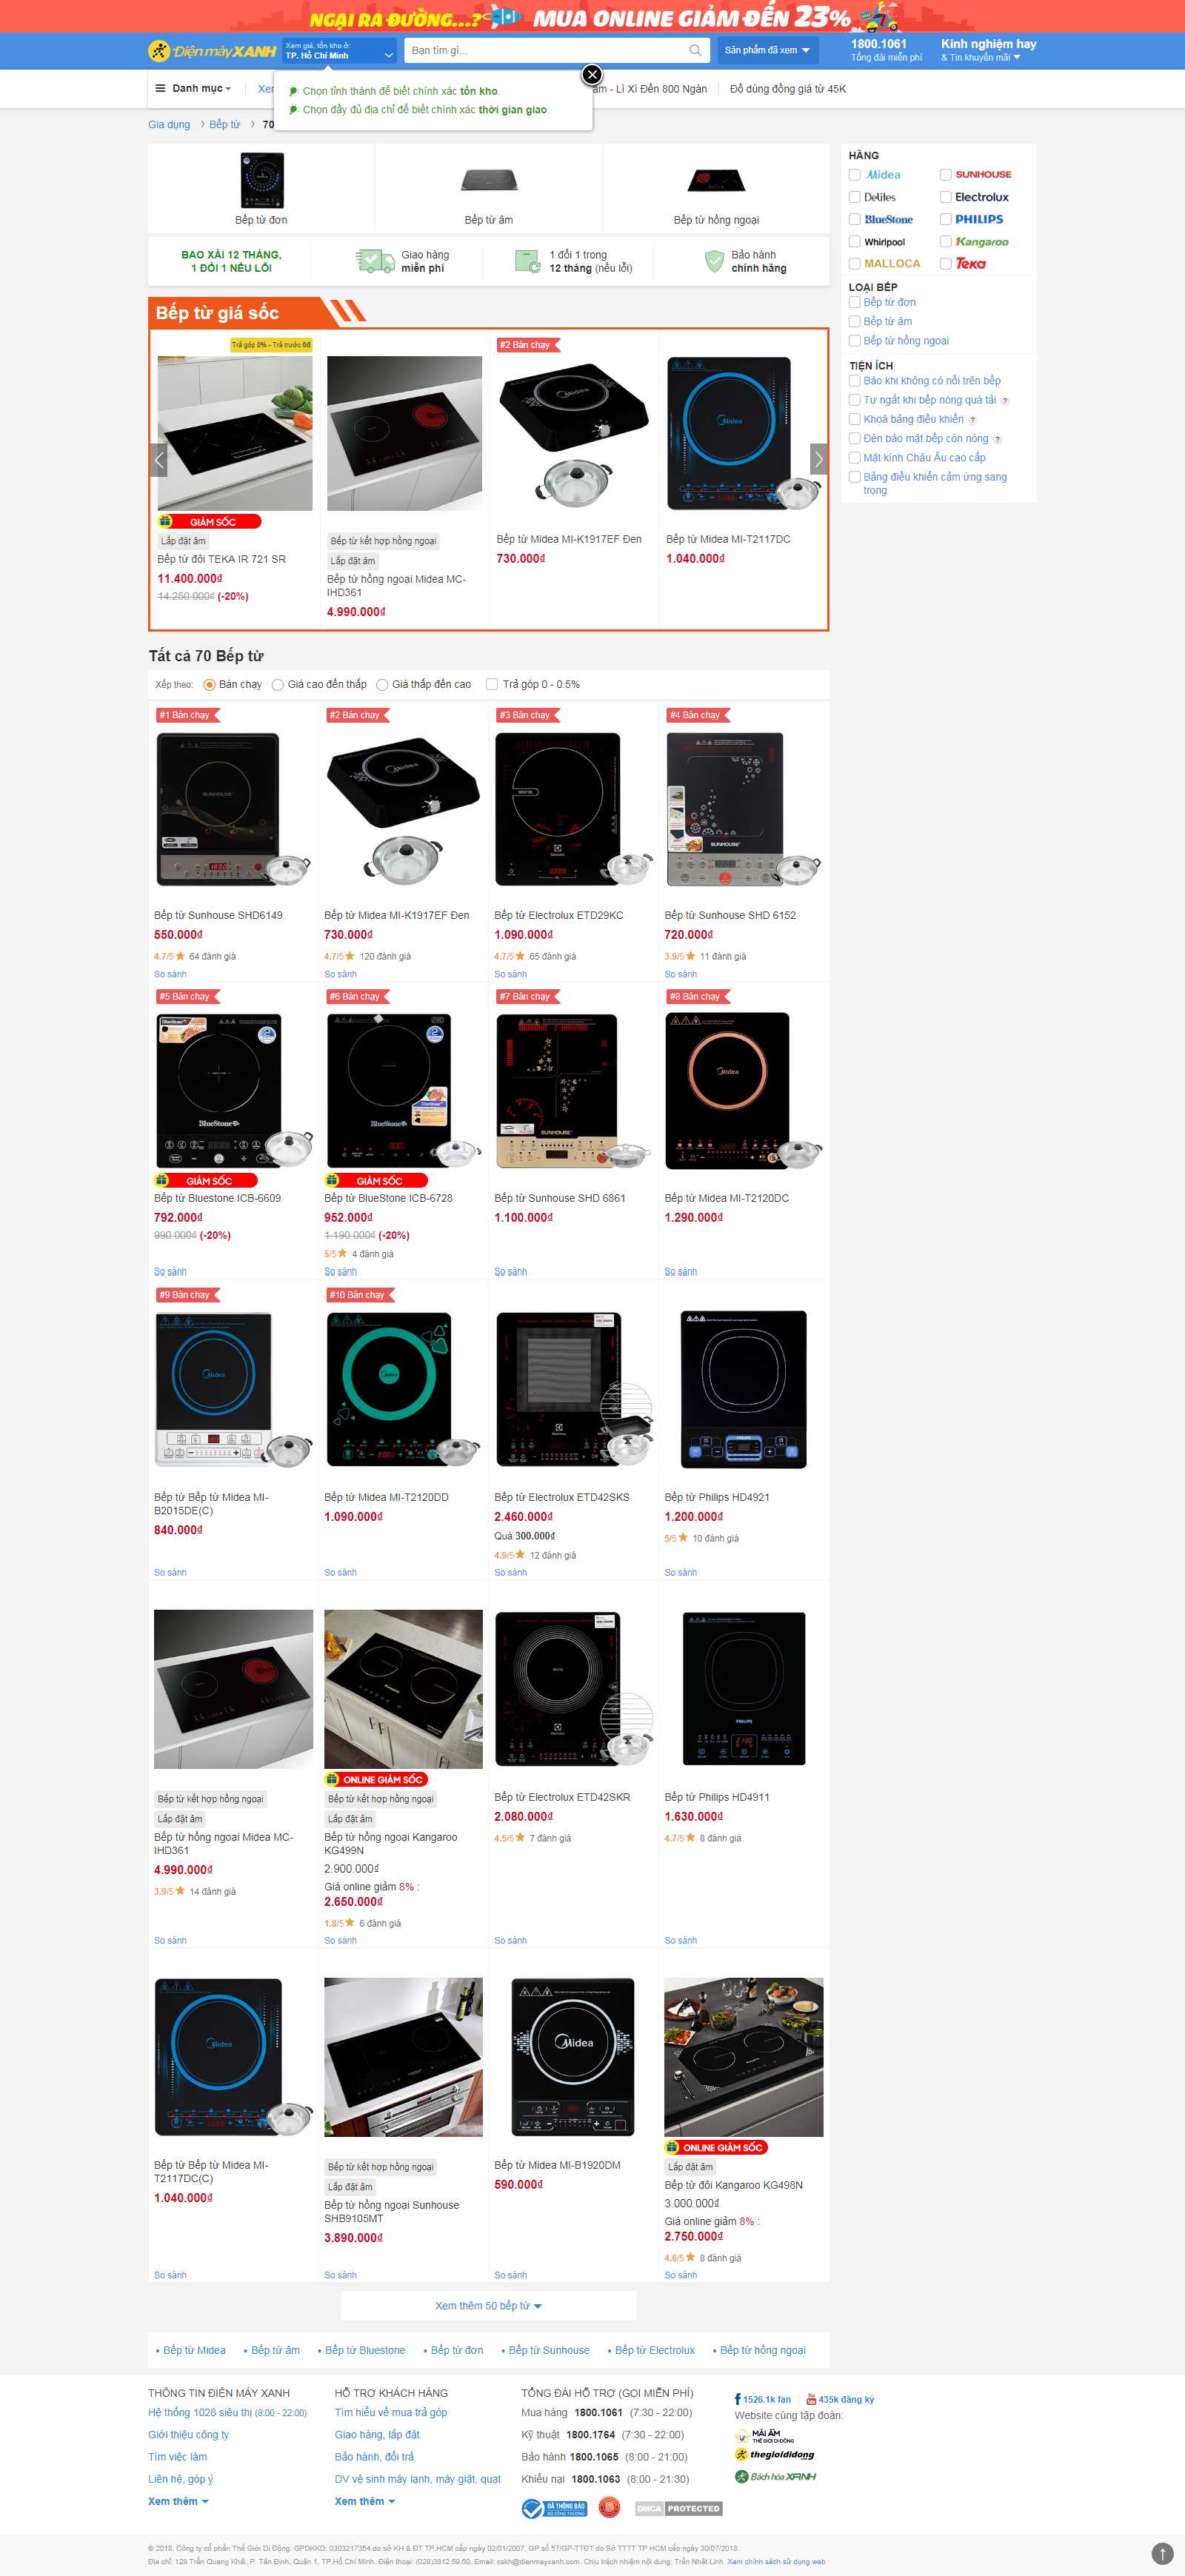Open the TP. Hồ Chí Minh location dropdown
The image size is (1185, 2576).
(339, 51)
